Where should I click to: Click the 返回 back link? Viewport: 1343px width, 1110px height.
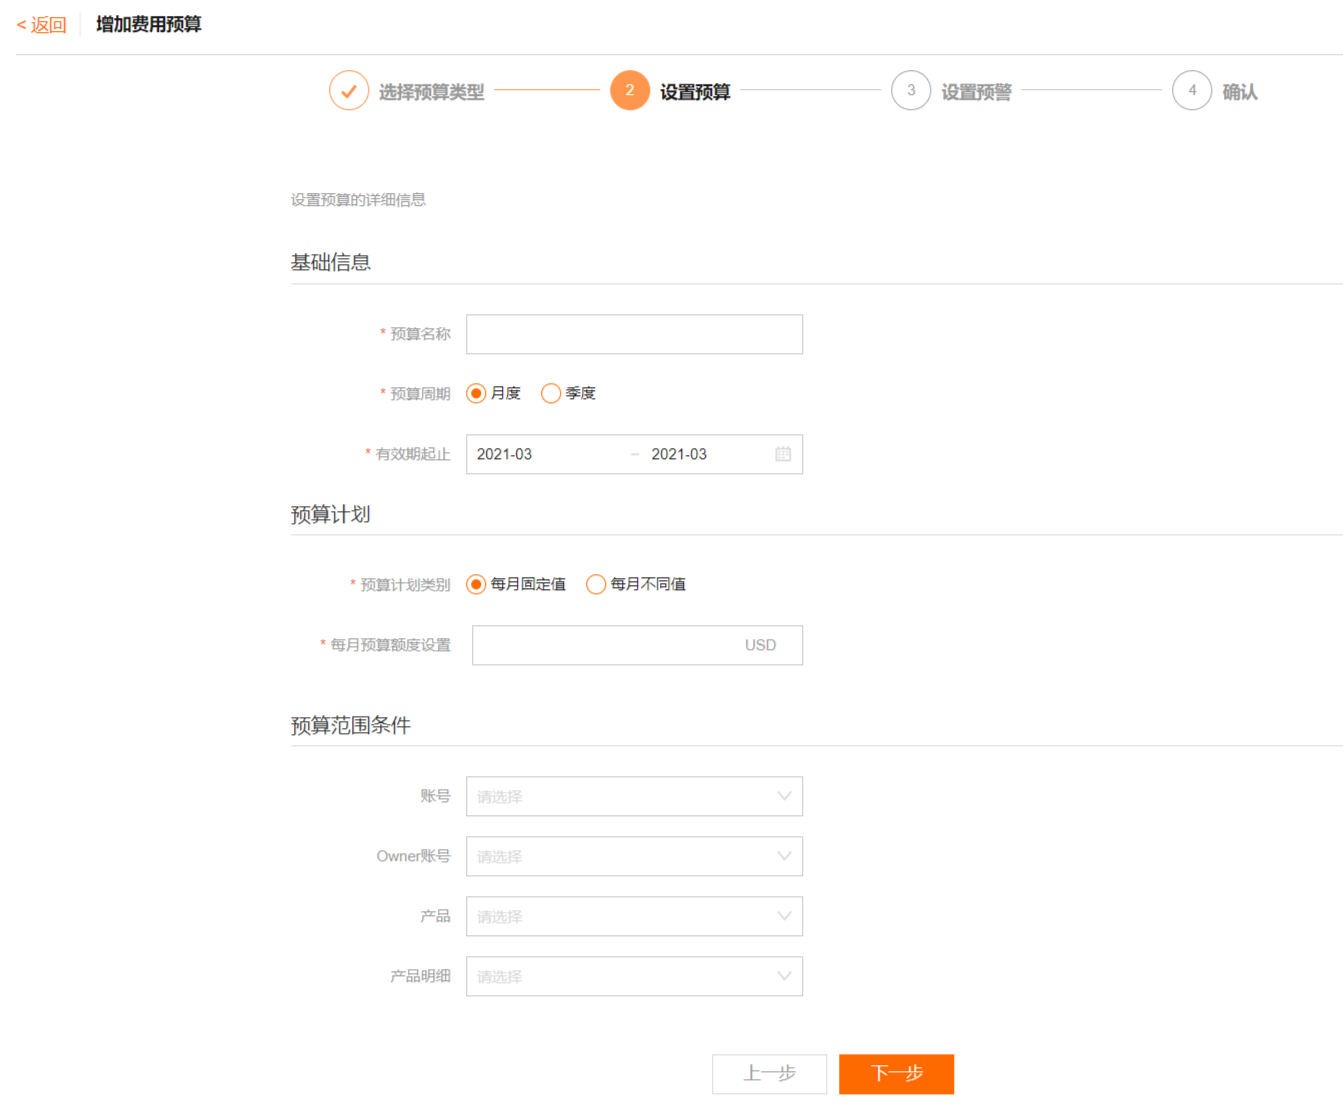pos(41,25)
